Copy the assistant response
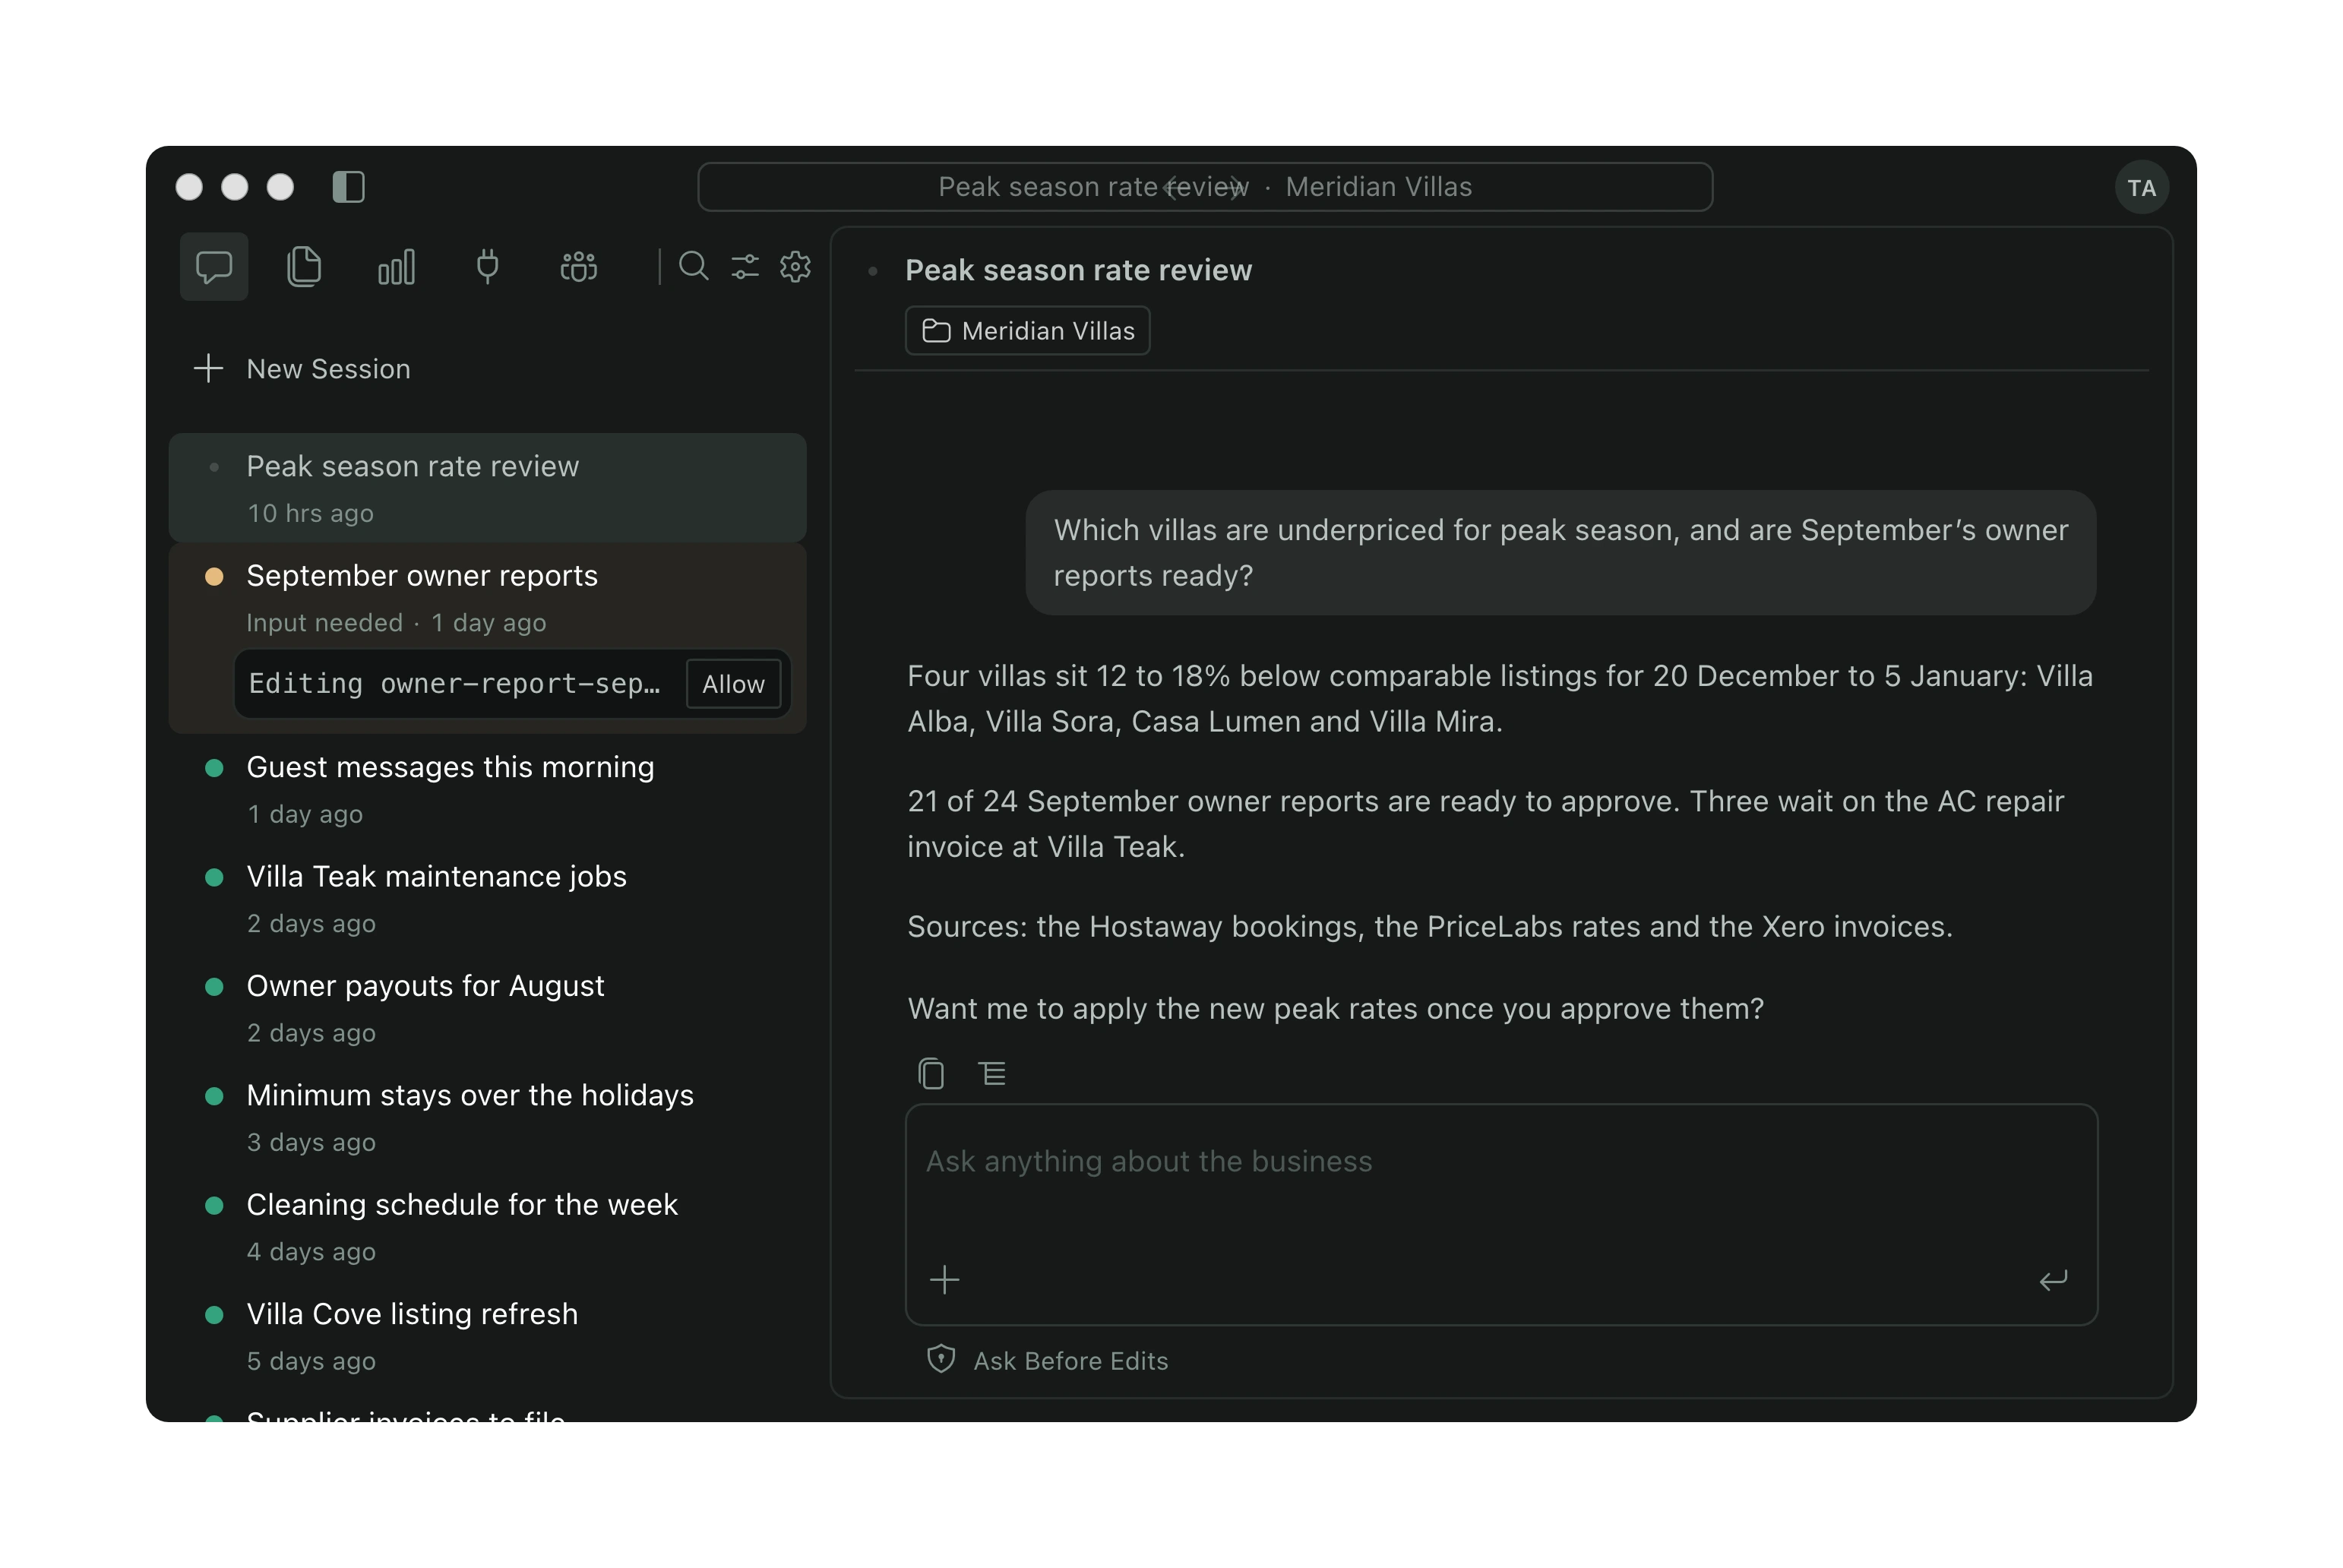Image resolution: width=2343 pixels, height=1568 pixels. pos(931,1074)
